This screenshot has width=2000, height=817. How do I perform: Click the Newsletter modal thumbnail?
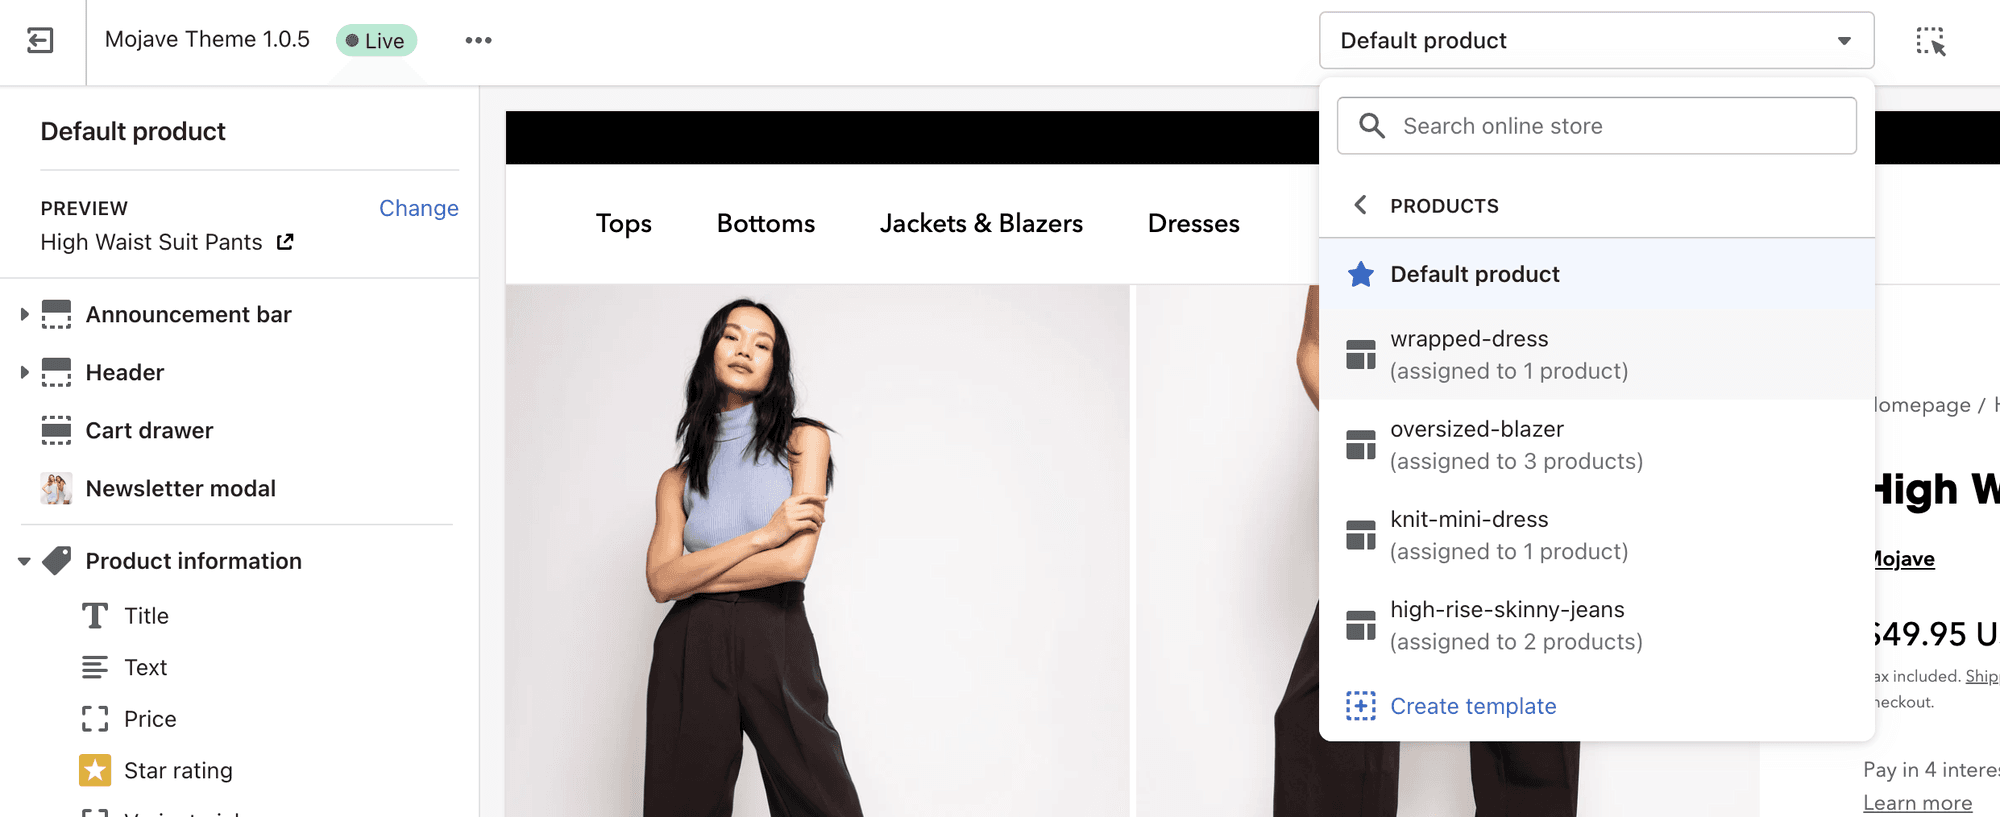56,488
